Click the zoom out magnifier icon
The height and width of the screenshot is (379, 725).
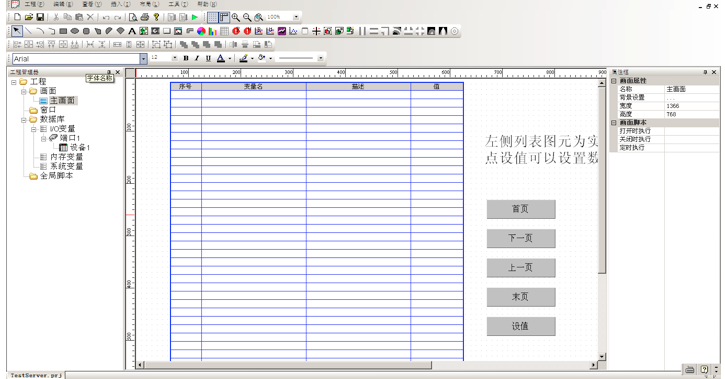247,18
